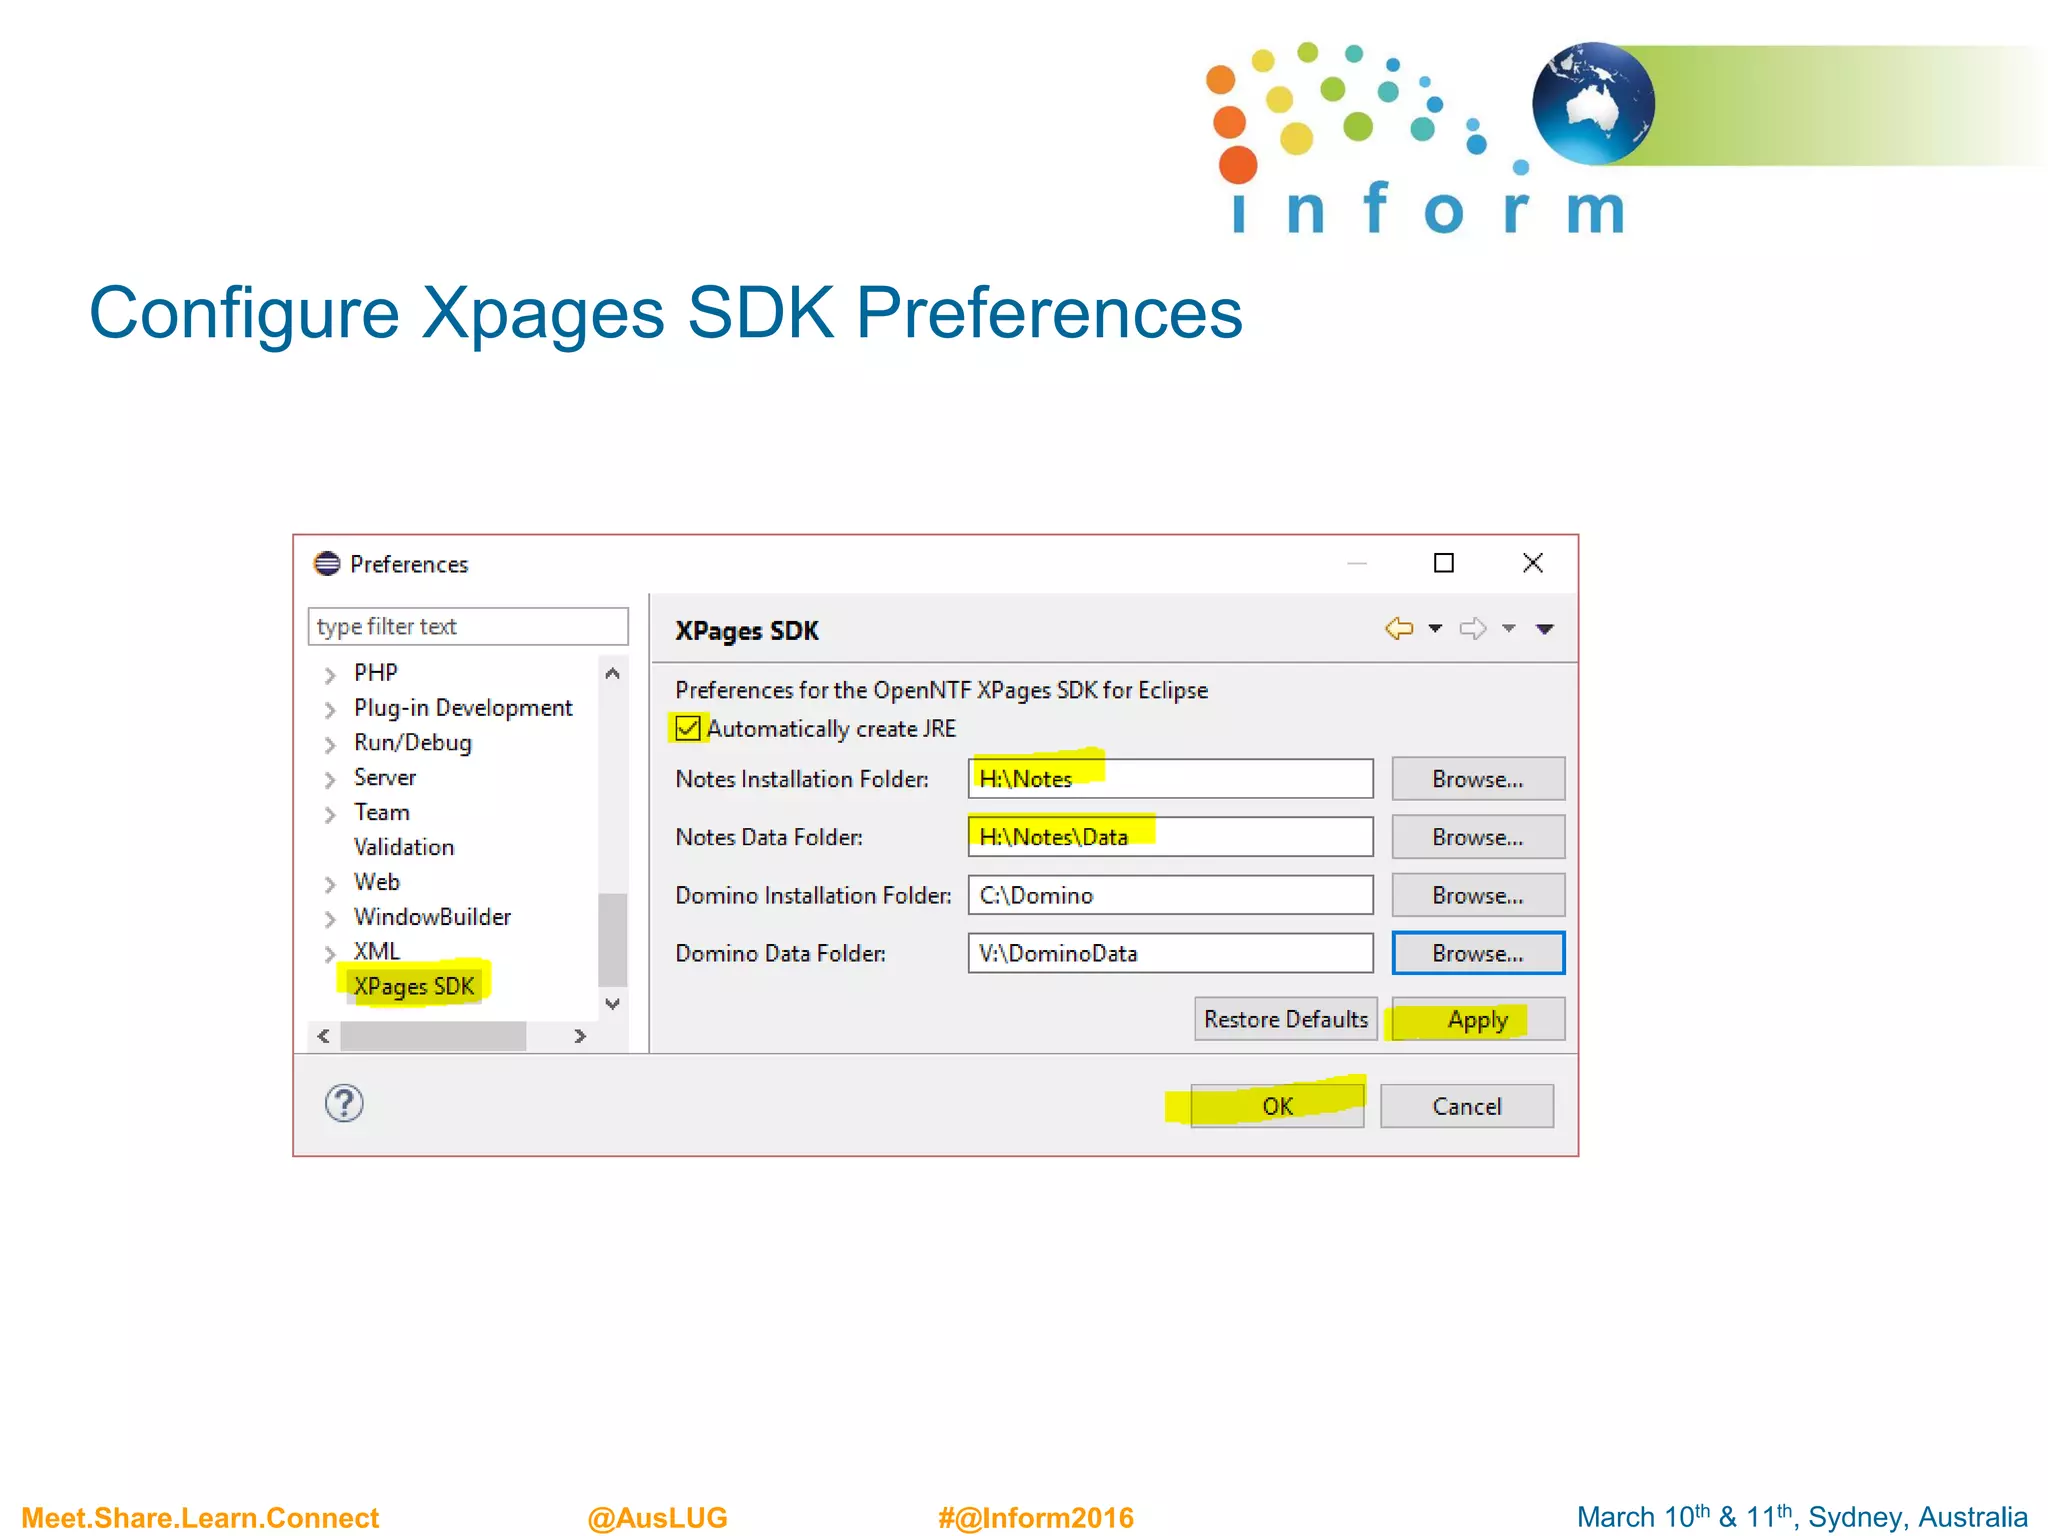The image size is (2048, 1536).
Task: Close the Preferences dialog window
Action: tap(1532, 563)
